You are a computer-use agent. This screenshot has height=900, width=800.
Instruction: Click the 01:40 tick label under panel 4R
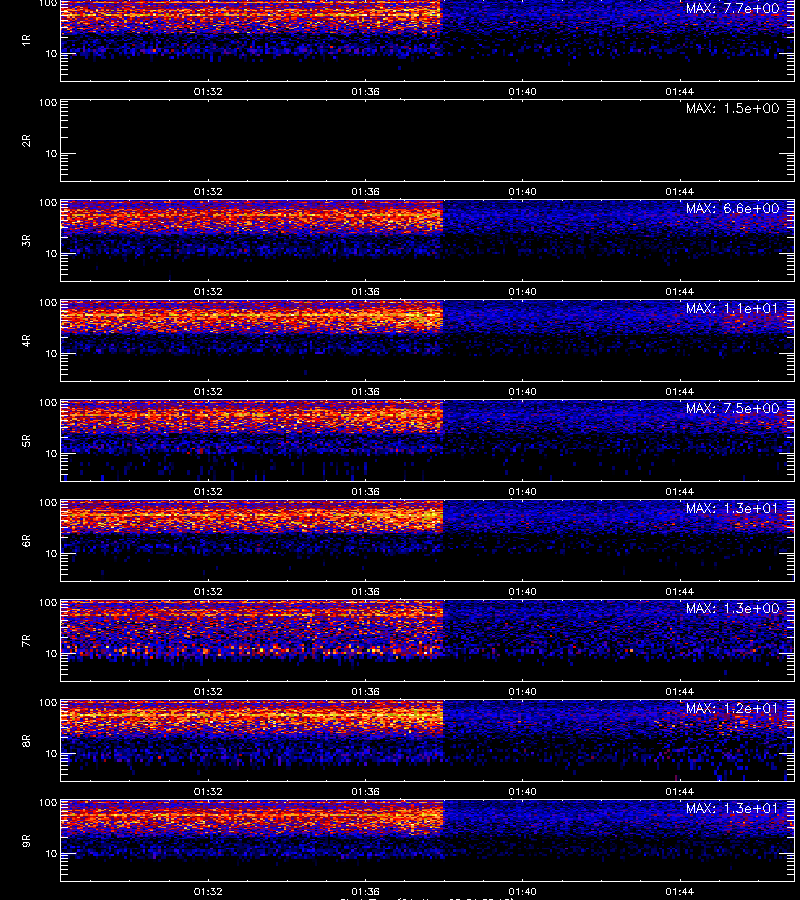[522, 391]
